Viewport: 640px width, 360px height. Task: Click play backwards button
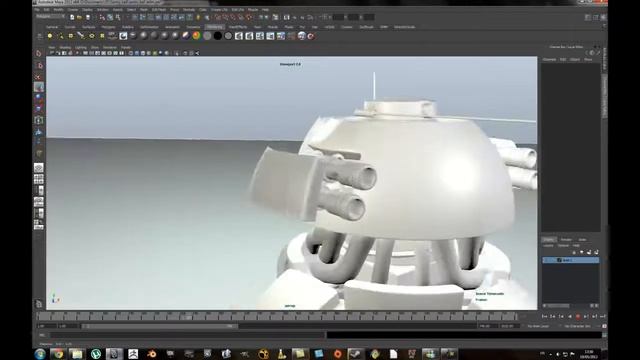click(x=570, y=316)
